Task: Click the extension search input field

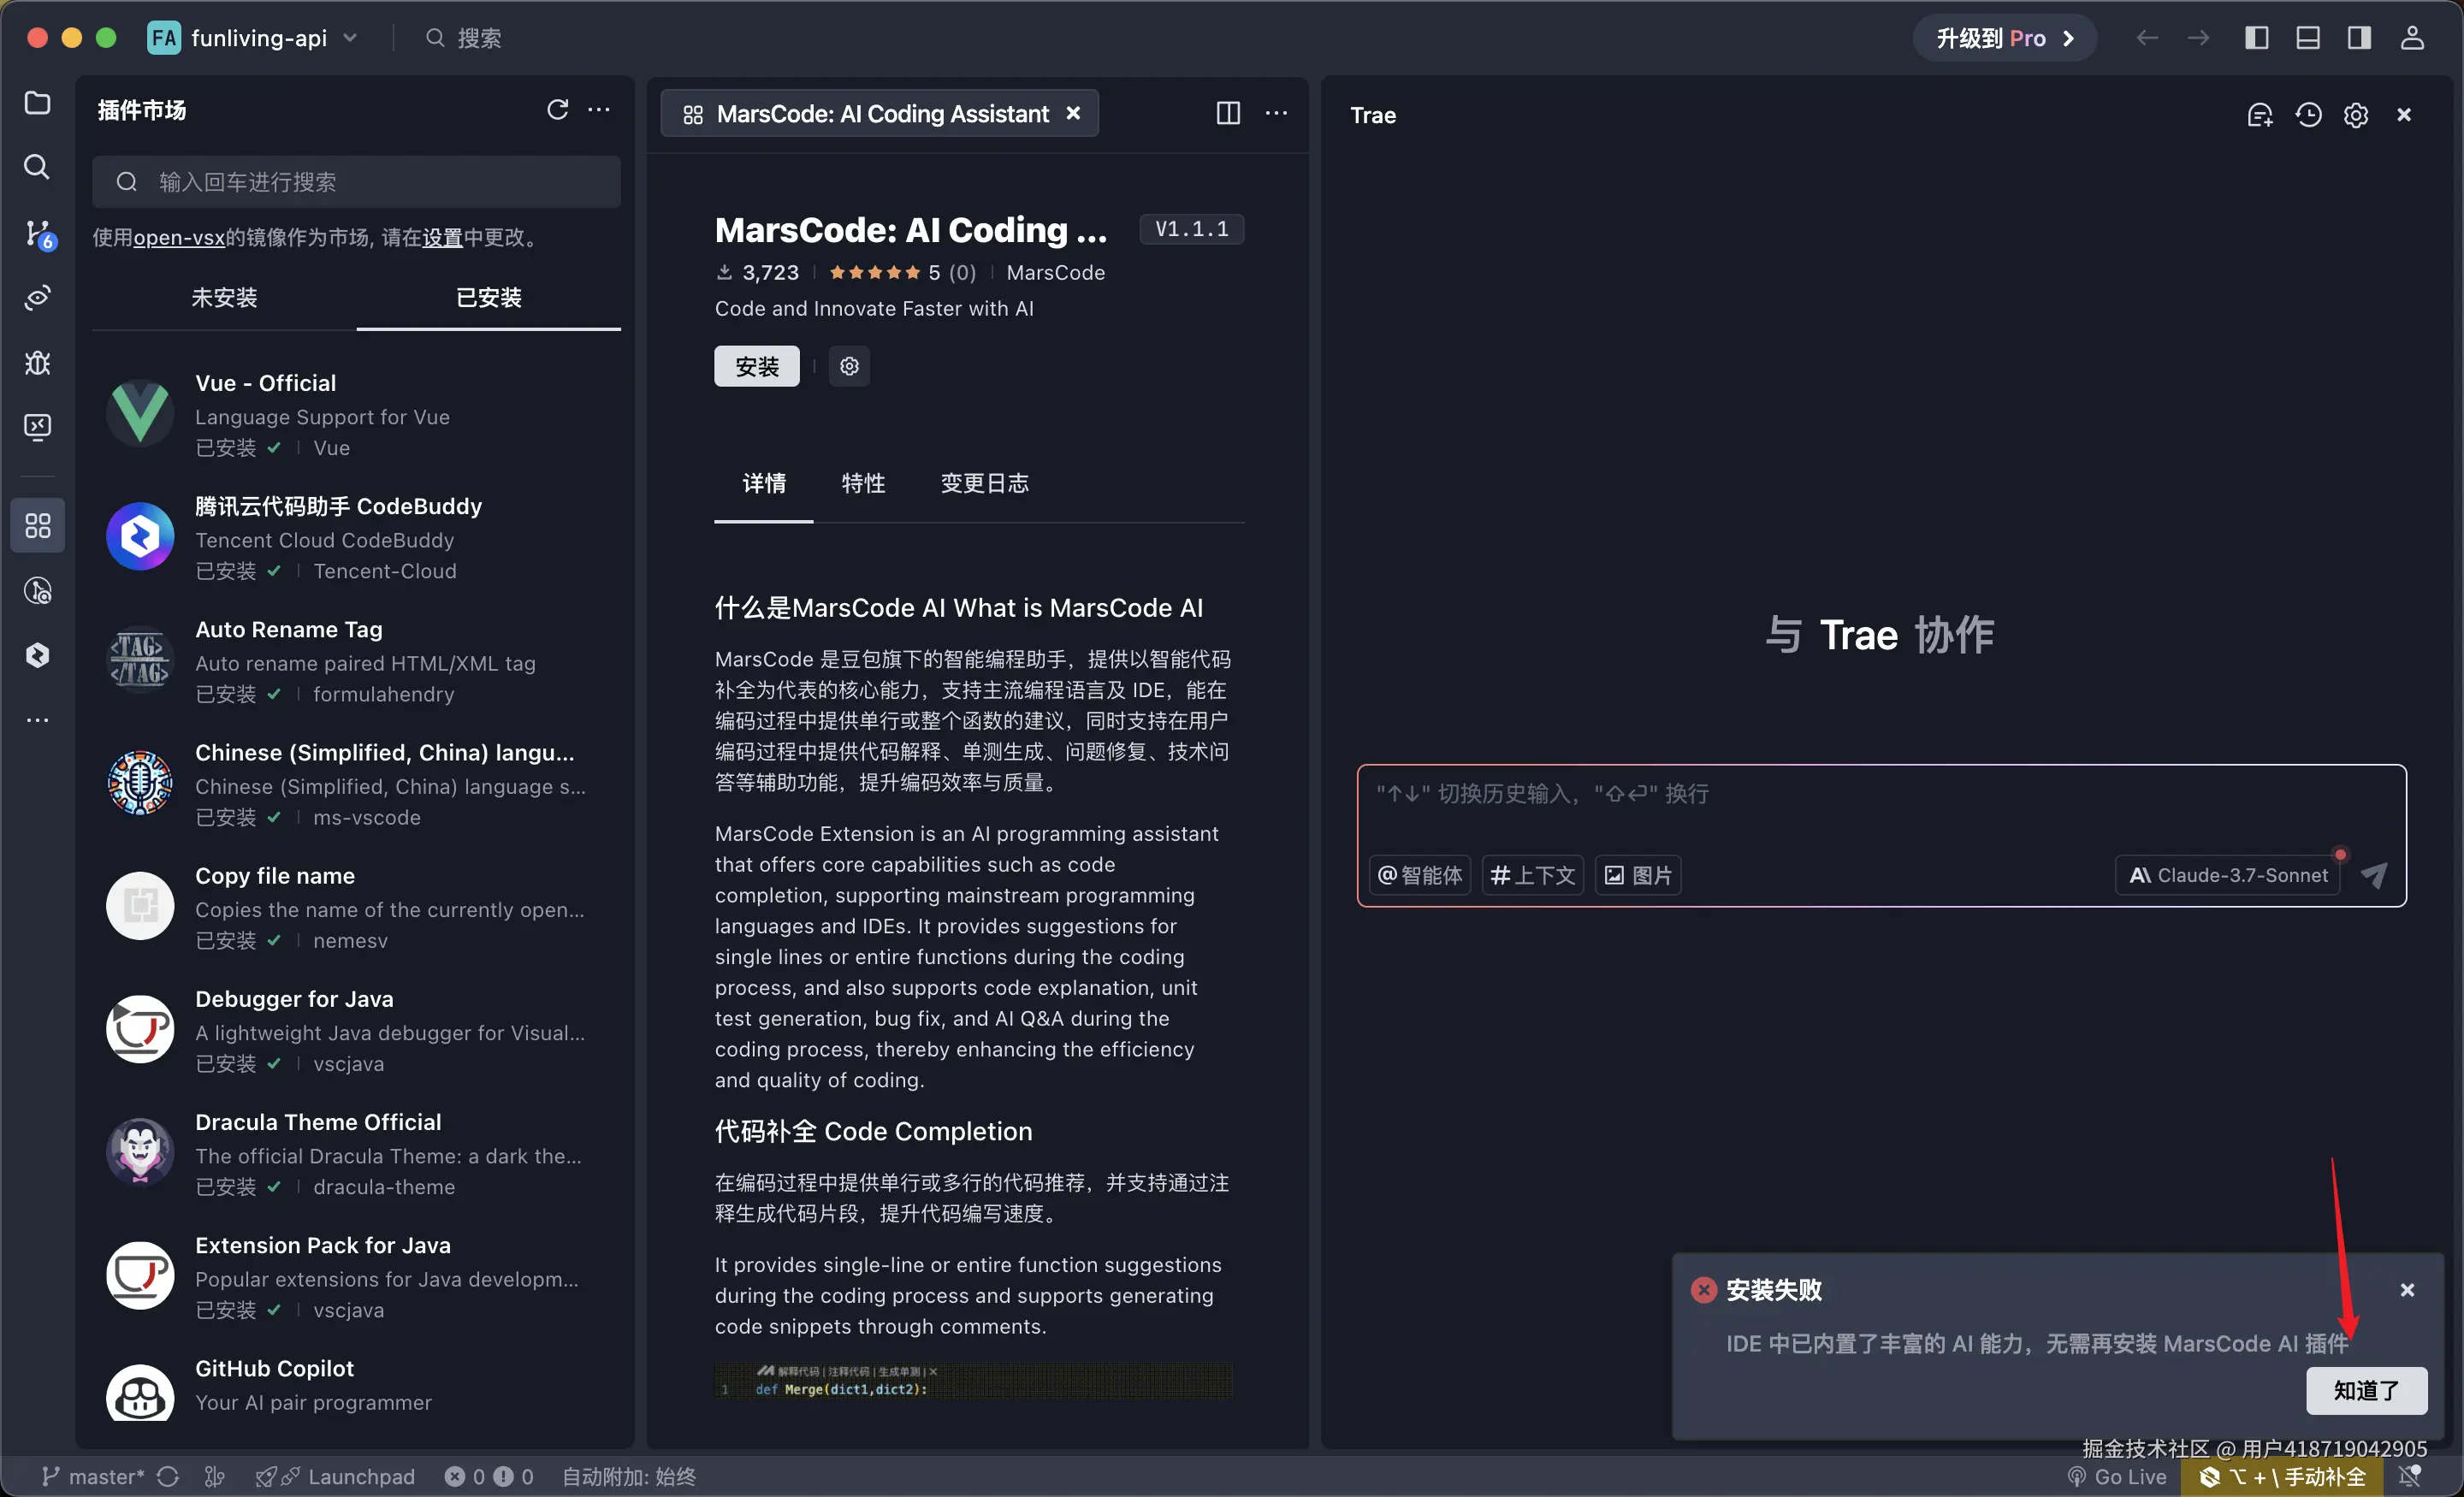Action: coord(356,181)
